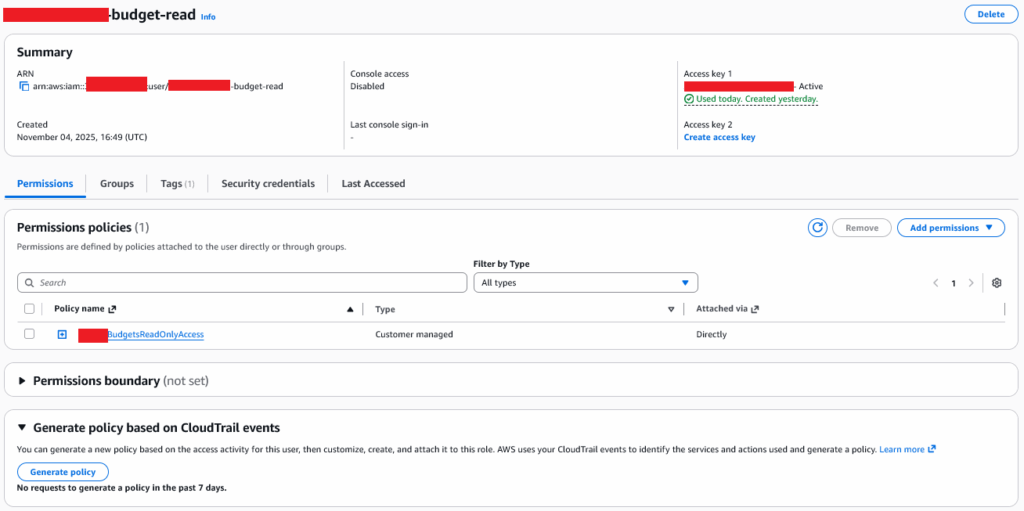Screen dimensions: 1024x511
Task: Open the Add permissions dropdown
Action: click(950, 228)
